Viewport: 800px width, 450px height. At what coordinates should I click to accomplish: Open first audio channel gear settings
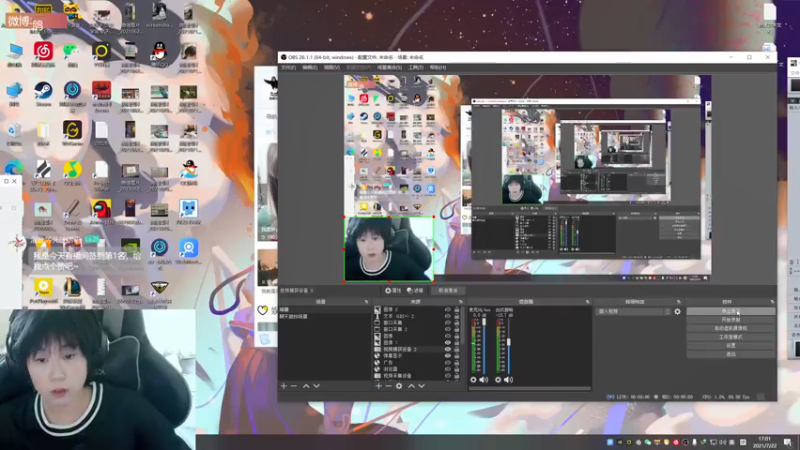tap(473, 380)
